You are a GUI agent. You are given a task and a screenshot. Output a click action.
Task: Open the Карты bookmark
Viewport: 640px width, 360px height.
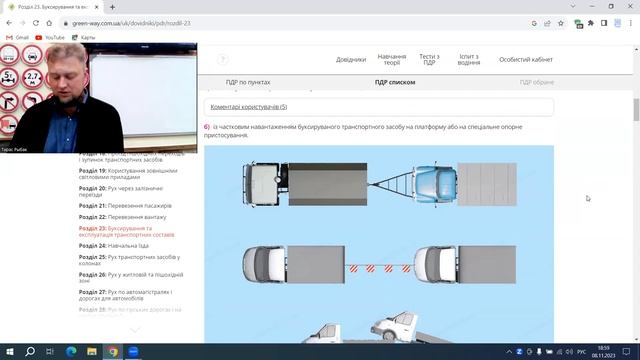coord(84,38)
